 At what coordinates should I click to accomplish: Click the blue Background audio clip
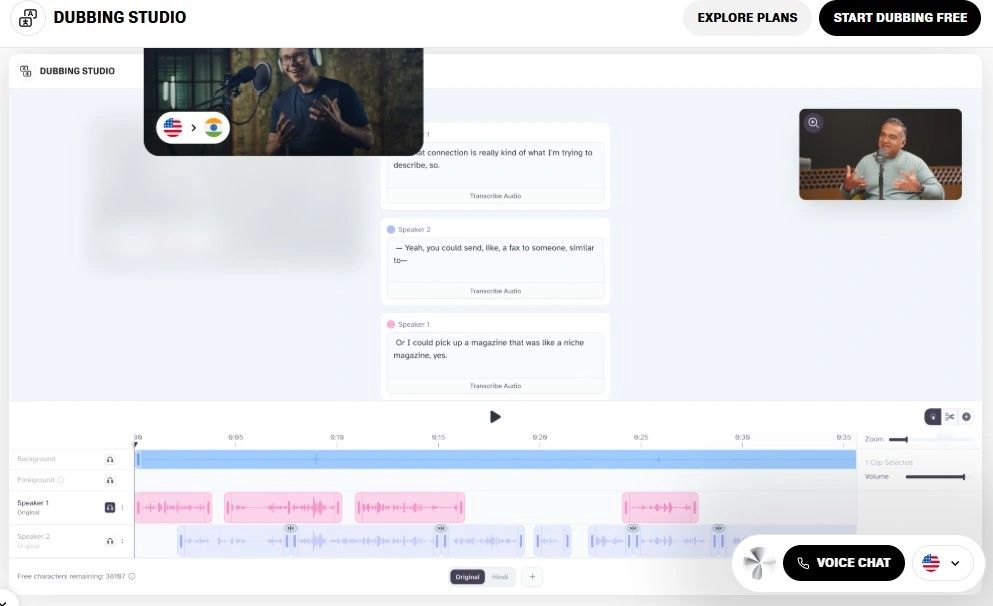[495, 459]
